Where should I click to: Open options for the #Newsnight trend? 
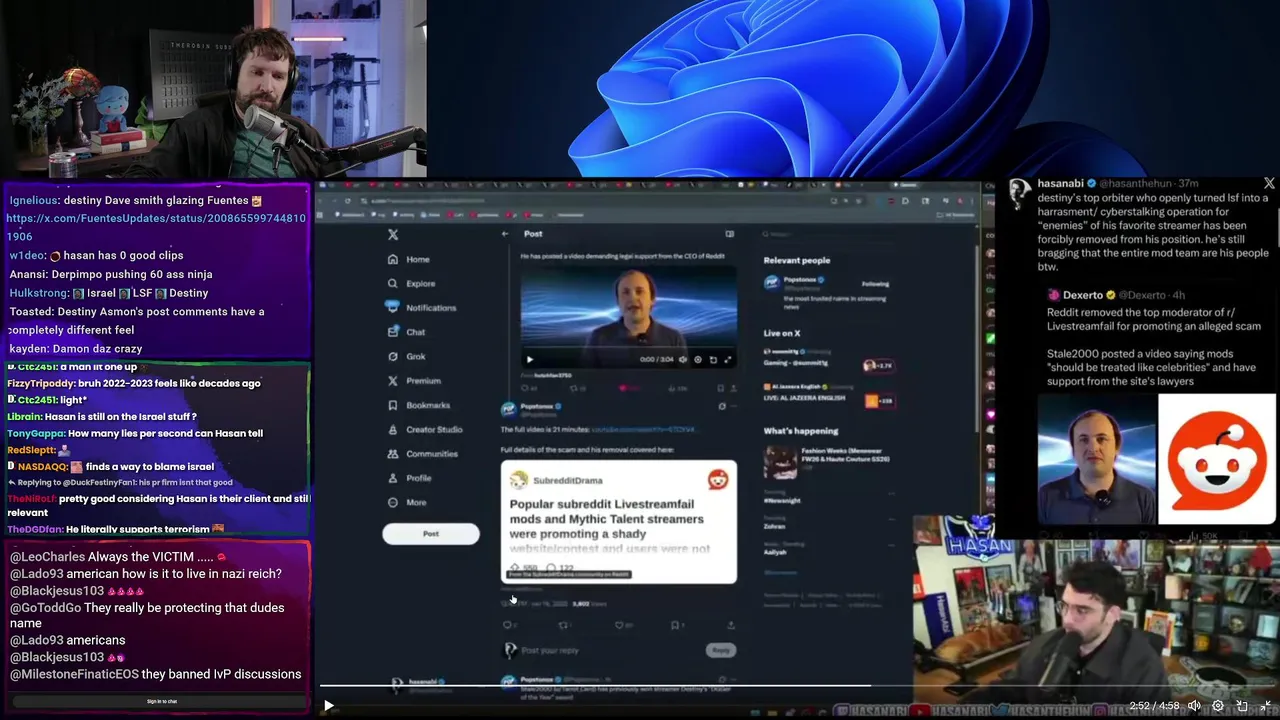coord(891,492)
